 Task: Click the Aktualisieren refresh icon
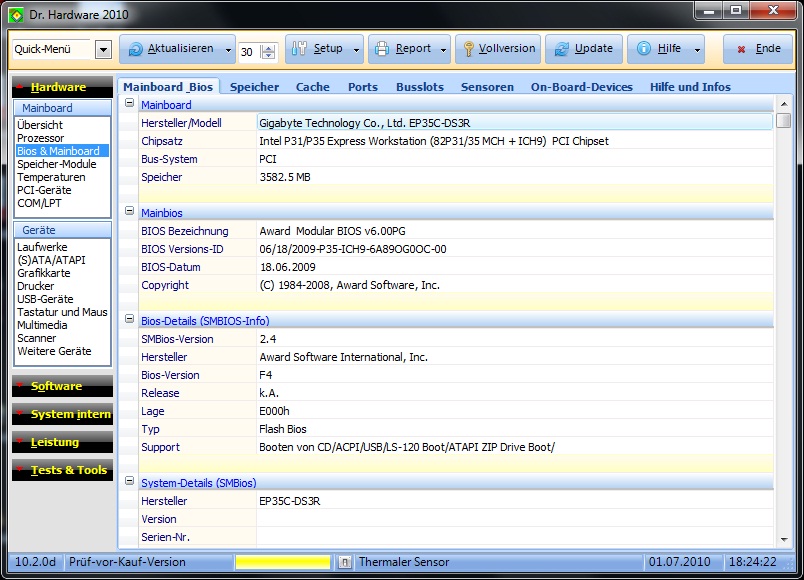pos(135,49)
